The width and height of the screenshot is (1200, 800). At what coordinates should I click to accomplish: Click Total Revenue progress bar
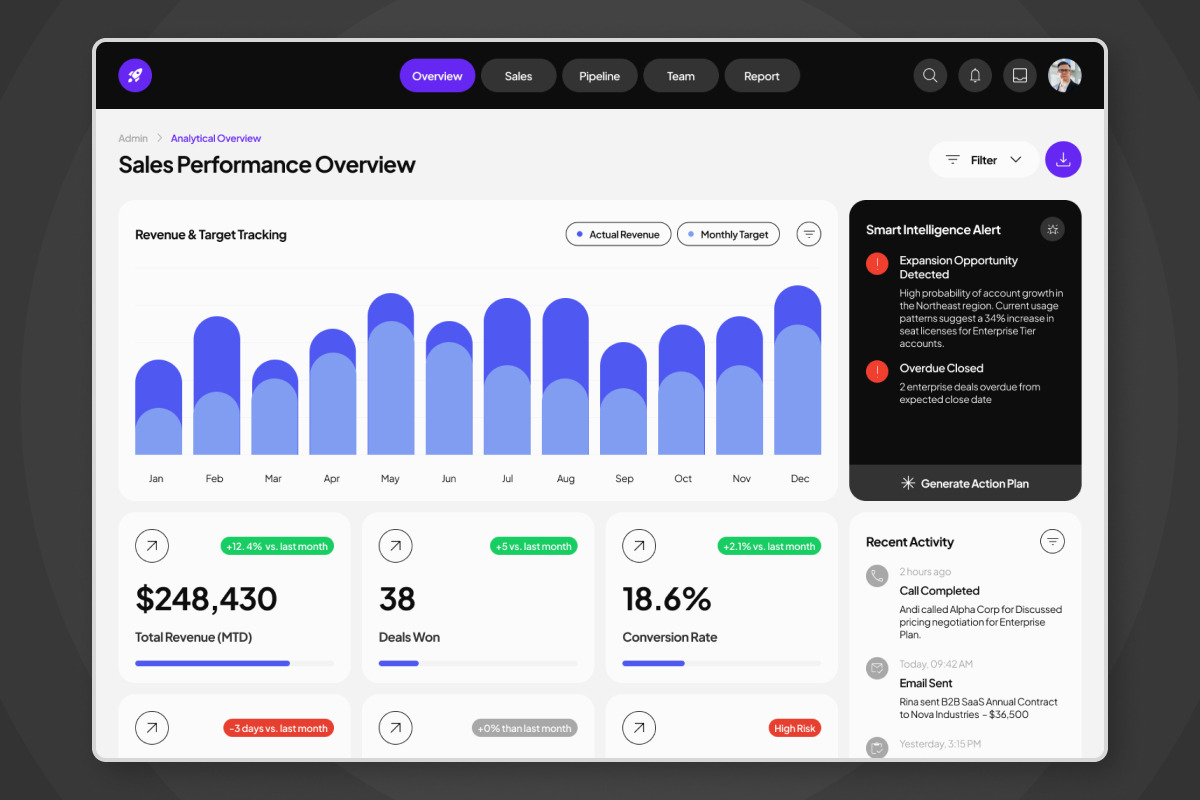click(x=234, y=663)
